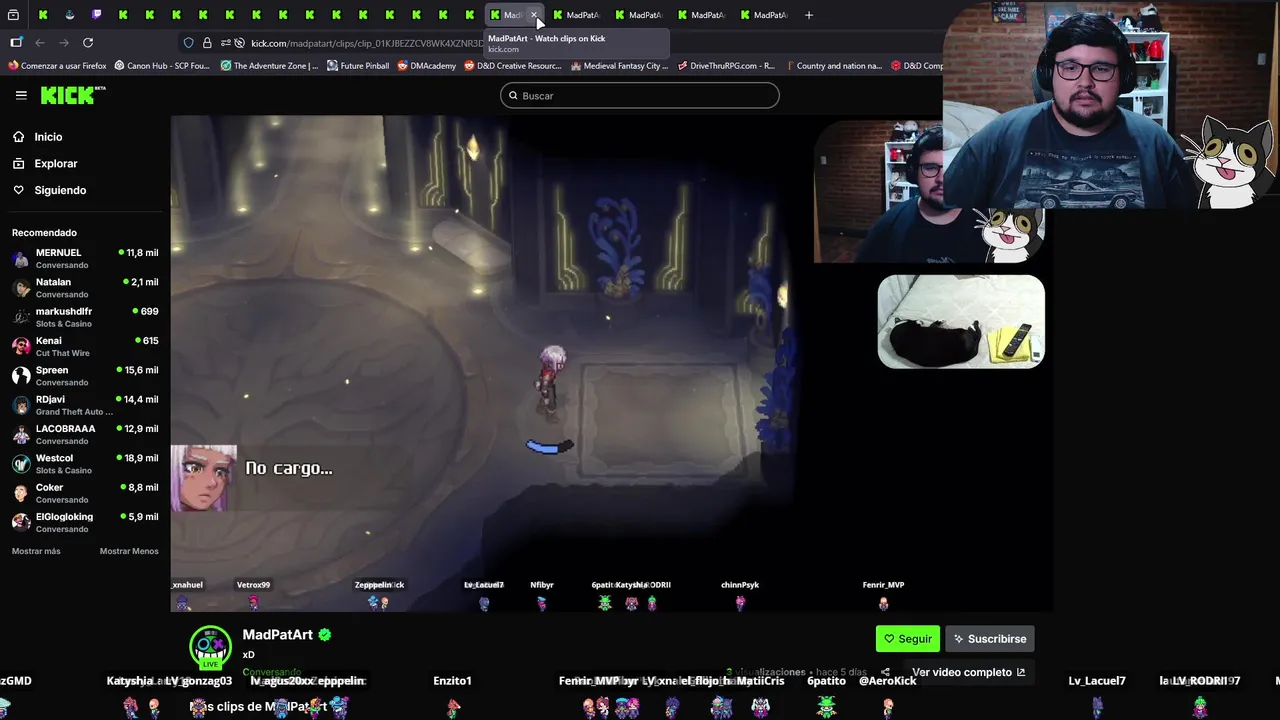This screenshot has width=1280, height=720.
Task: Open a new browser tab
Action: click(809, 15)
